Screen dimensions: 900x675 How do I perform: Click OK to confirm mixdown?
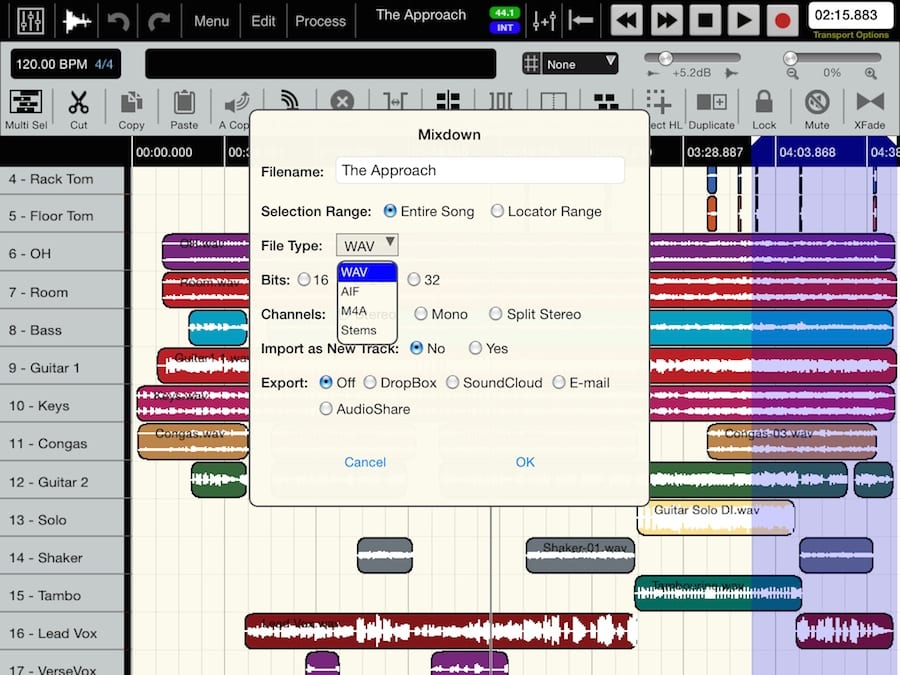point(525,462)
